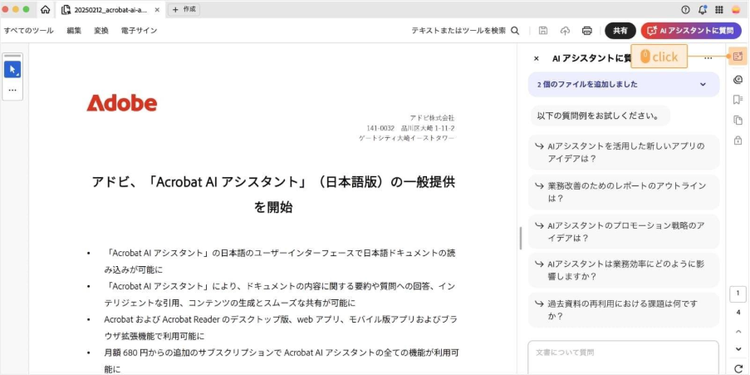
Task: Open security lock icon in right rail
Action: pyautogui.click(x=738, y=140)
